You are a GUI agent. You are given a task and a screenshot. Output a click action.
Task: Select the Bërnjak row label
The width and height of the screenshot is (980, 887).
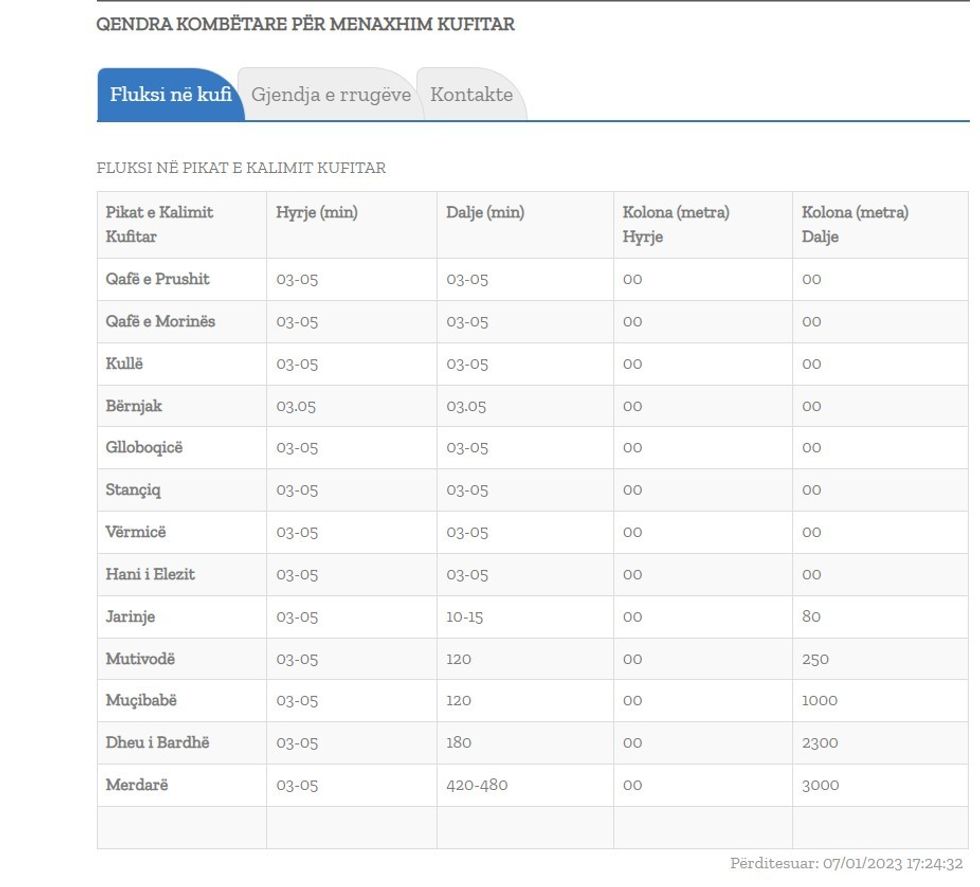tap(134, 406)
